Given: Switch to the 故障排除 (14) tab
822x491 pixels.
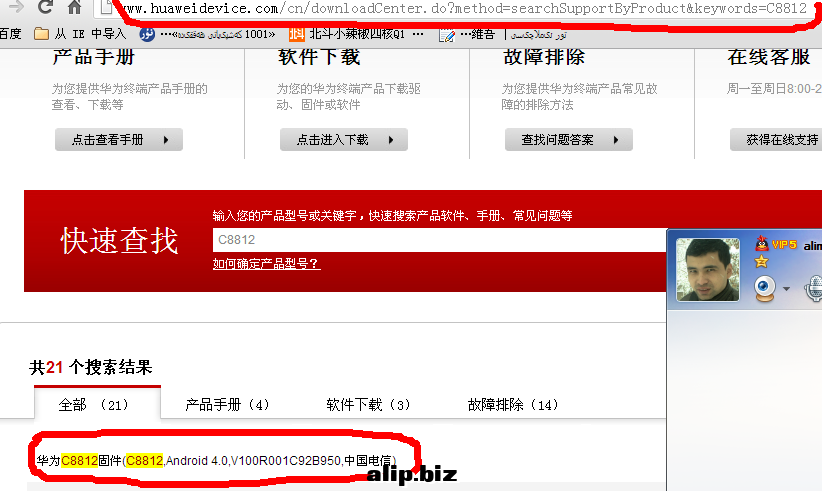Looking at the screenshot, I should (x=513, y=405).
